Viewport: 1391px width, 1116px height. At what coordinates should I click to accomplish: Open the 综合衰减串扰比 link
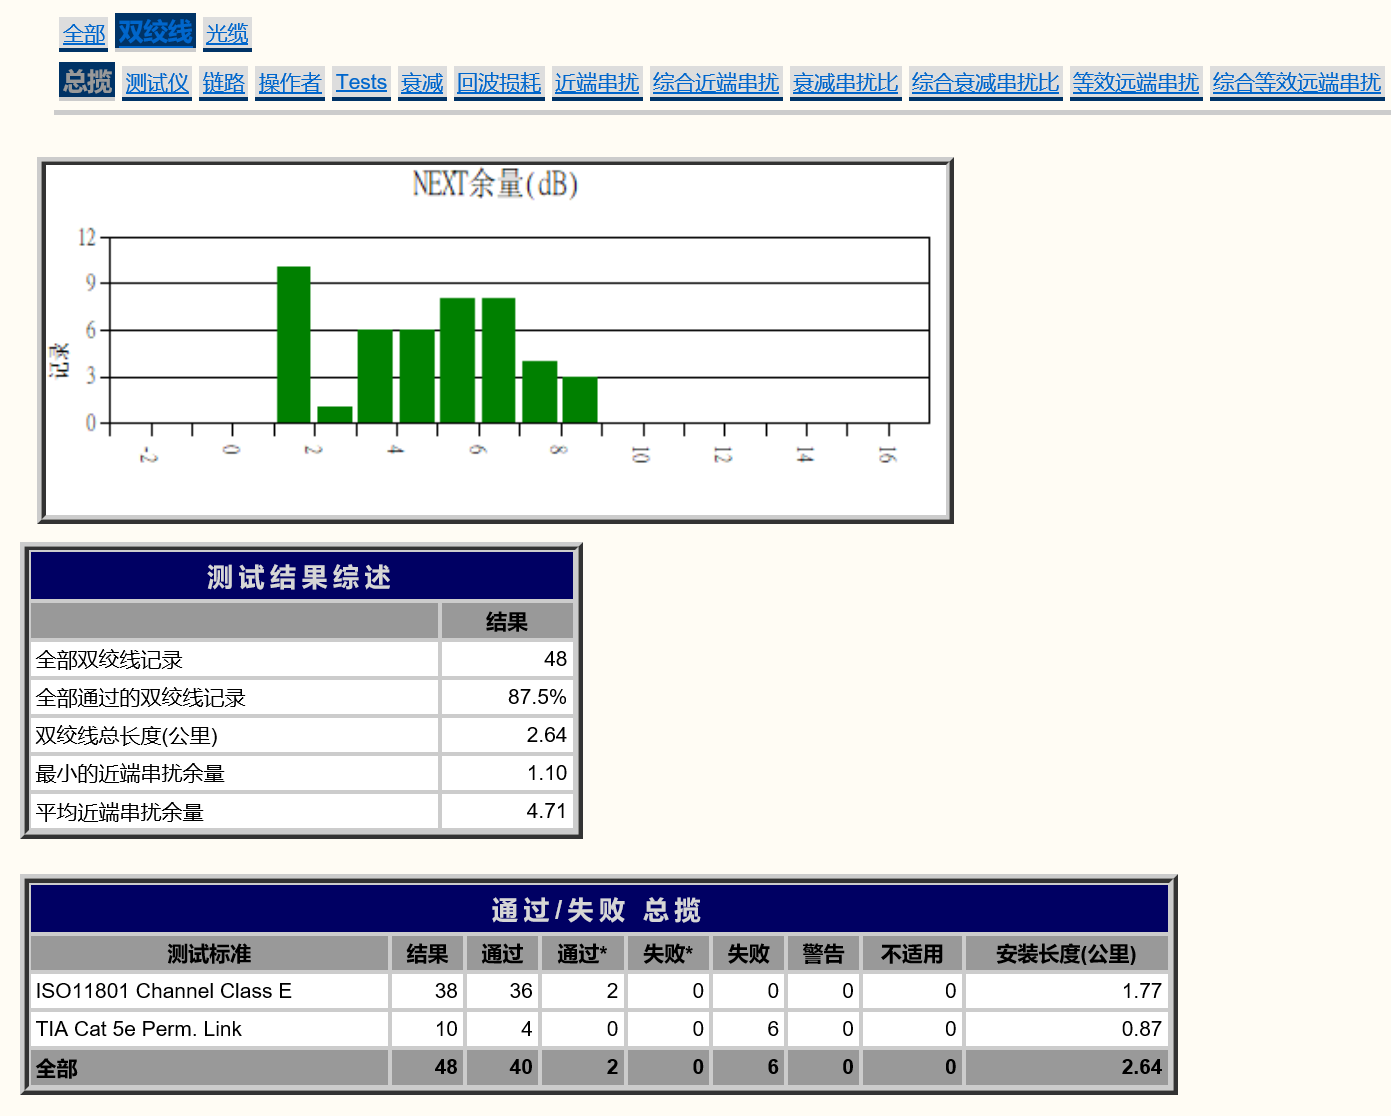[x=985, y=83]
